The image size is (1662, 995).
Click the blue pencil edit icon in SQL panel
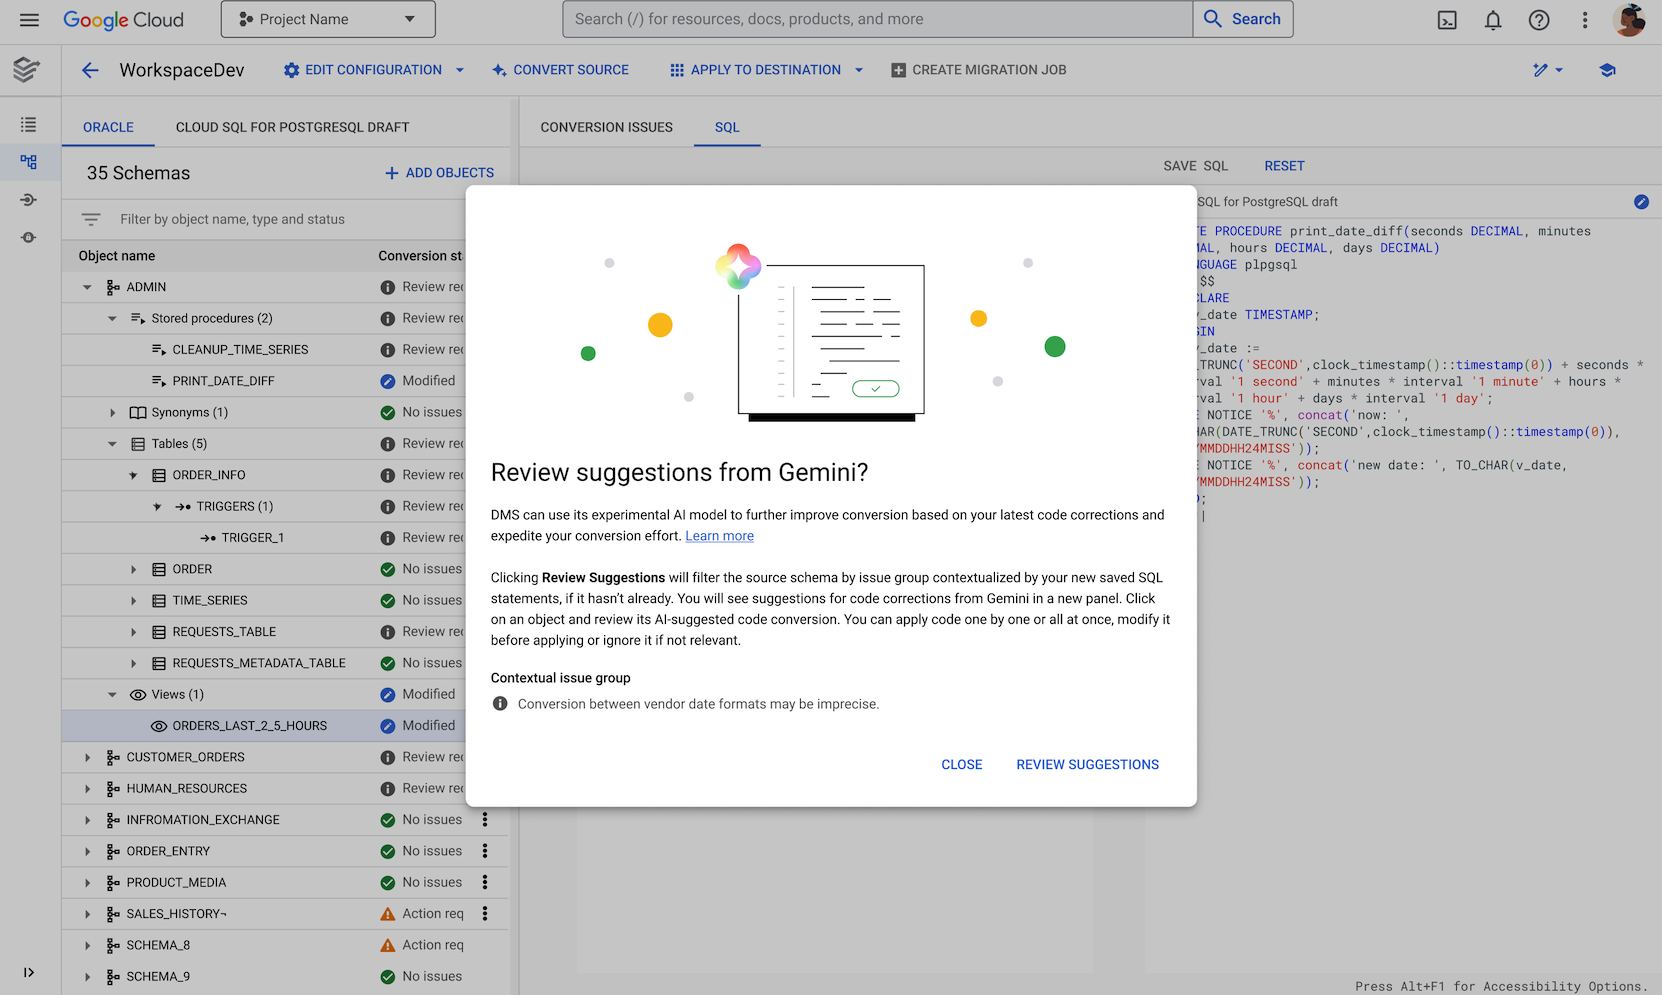click(1641, 201)
